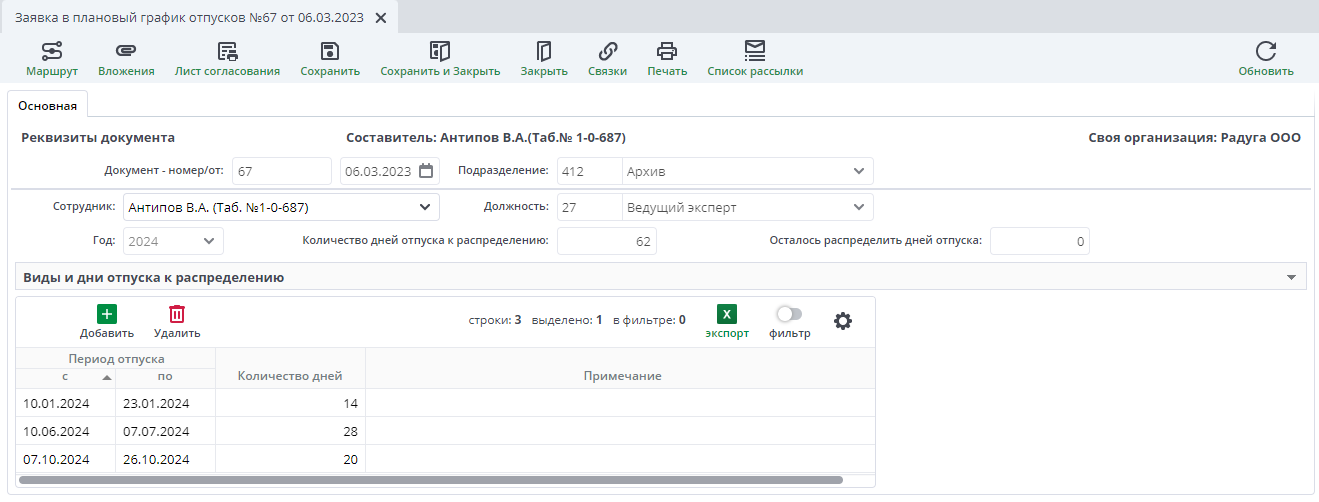1319x502 pixels.
Task: Switch to the Основная tab
Action: point(48,105)
